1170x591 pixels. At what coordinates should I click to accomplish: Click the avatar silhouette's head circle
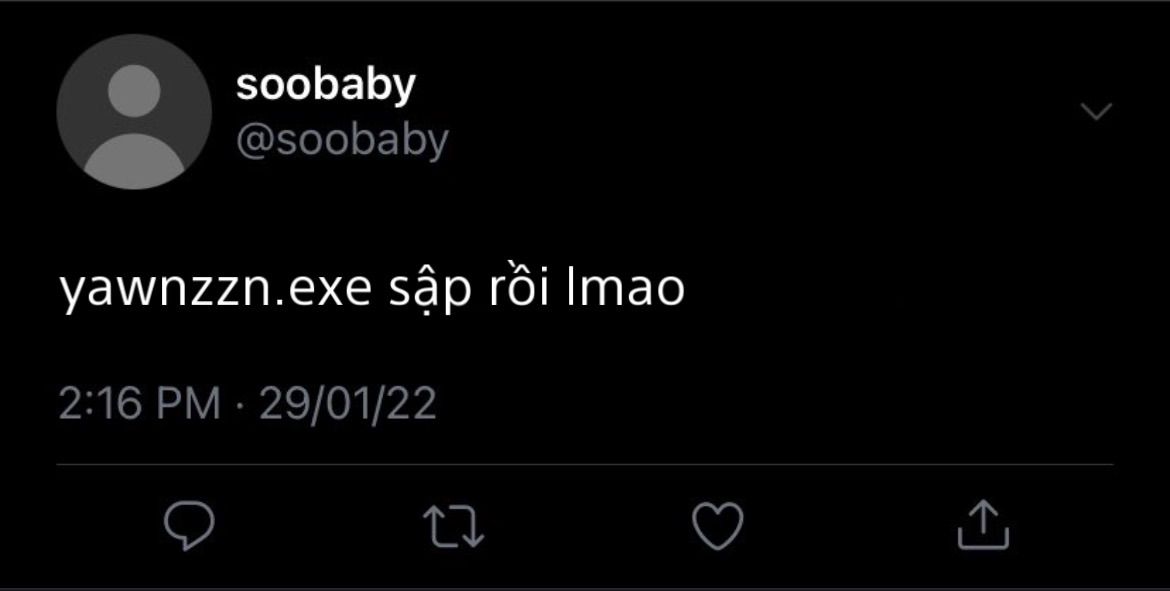(134, 90)
